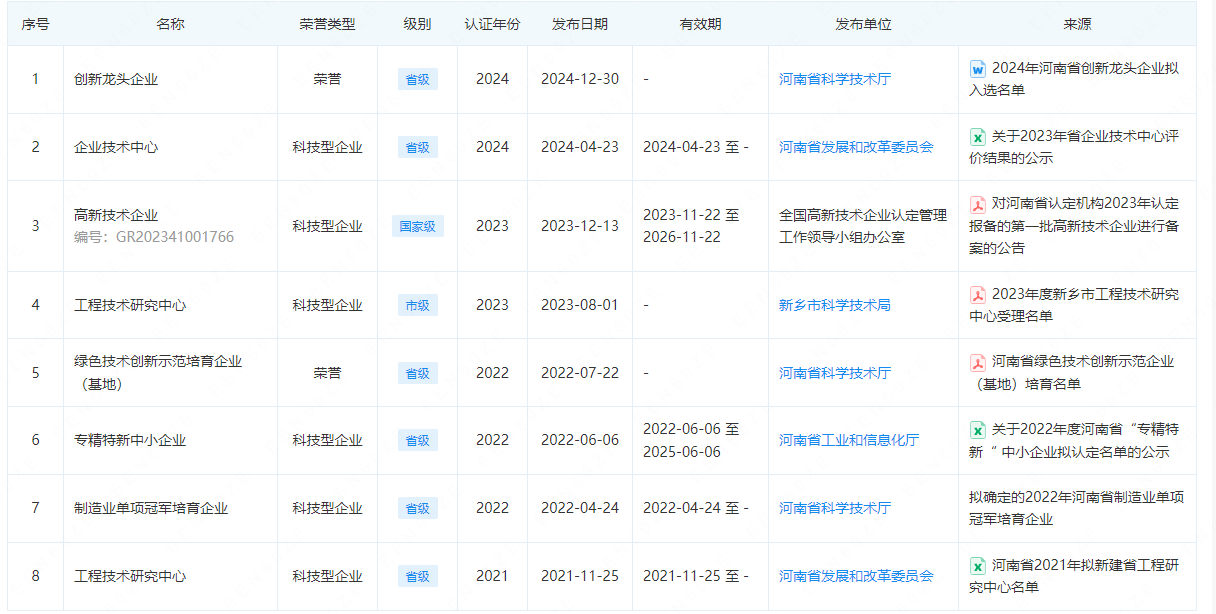Click the 认证年份 column header
The height and width of the screenshot is (614, 1216).
(492, 24)
